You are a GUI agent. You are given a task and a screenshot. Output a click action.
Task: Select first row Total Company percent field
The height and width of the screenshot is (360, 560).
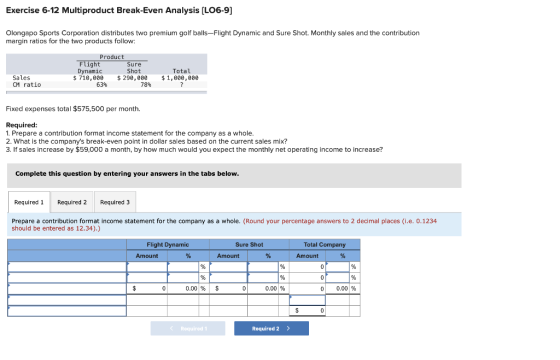point(338,267)
